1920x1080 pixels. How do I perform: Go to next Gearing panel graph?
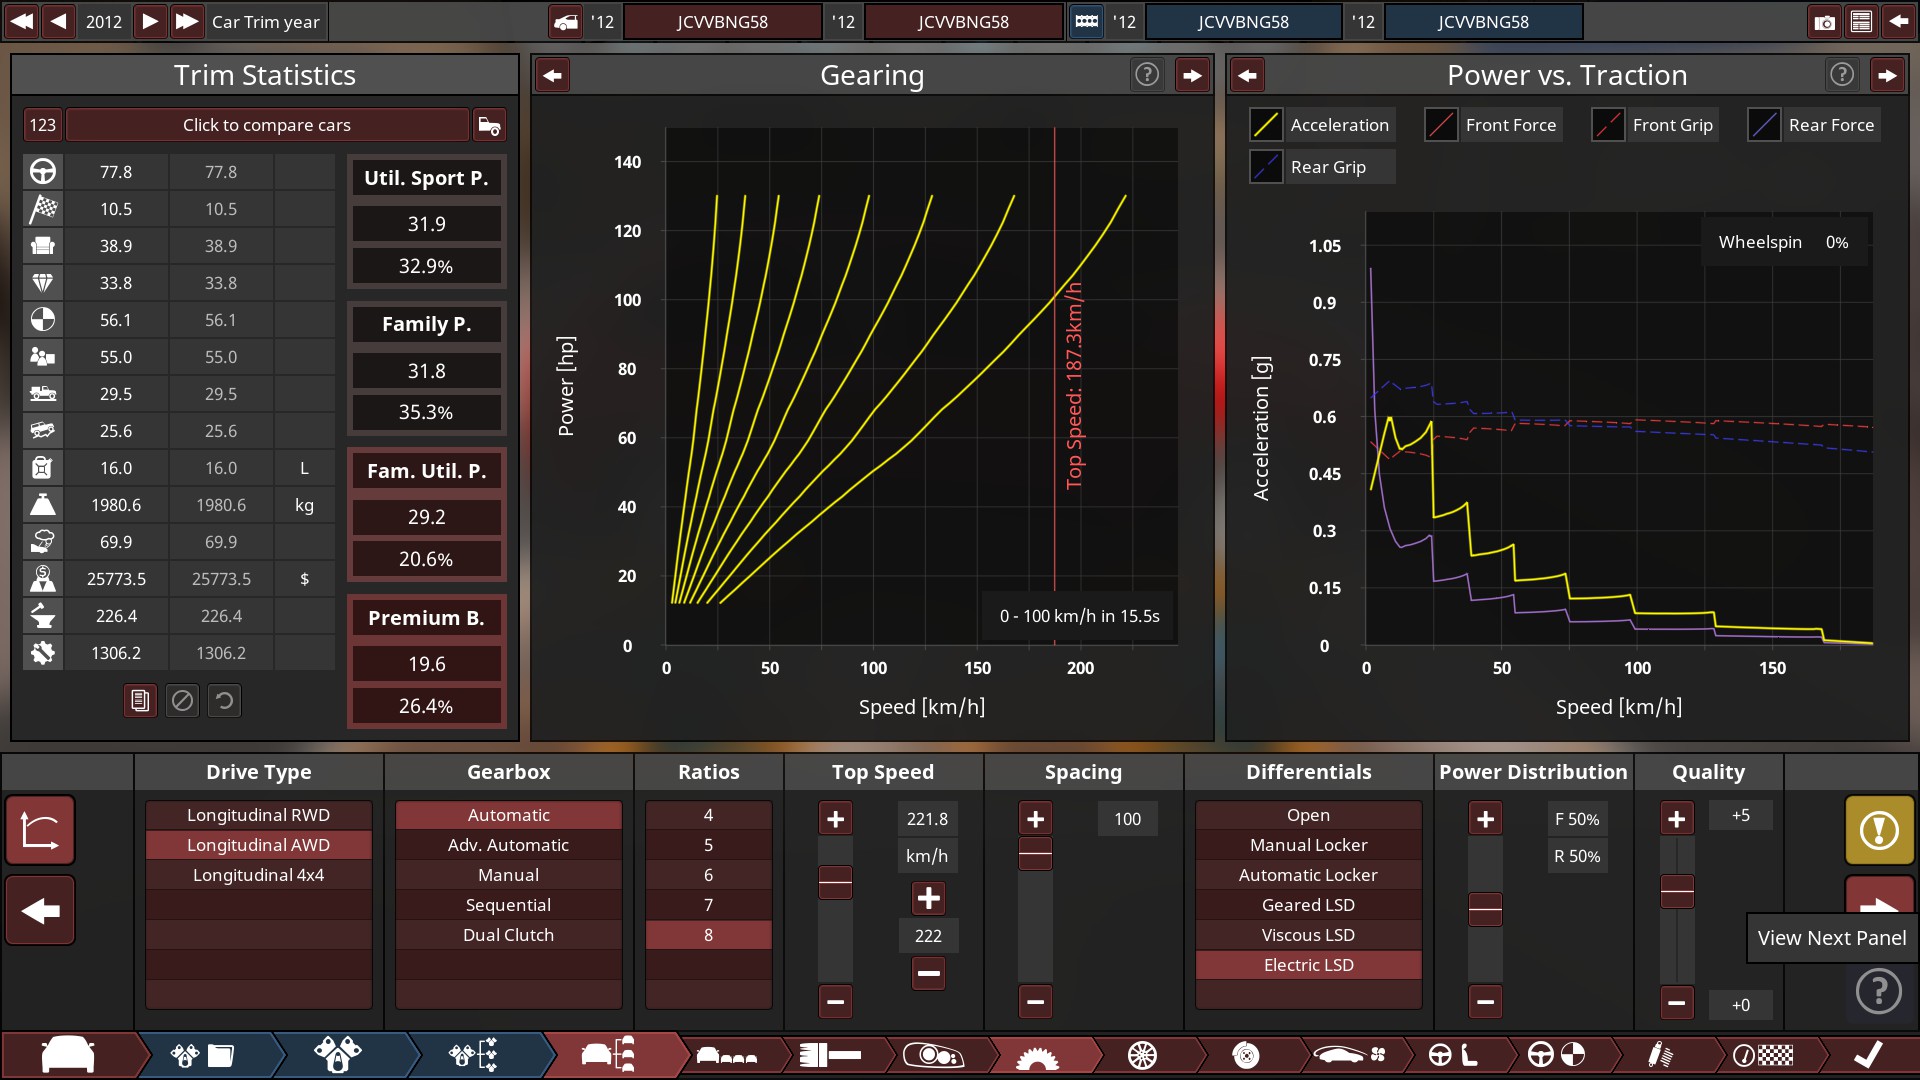point(1192,75)
